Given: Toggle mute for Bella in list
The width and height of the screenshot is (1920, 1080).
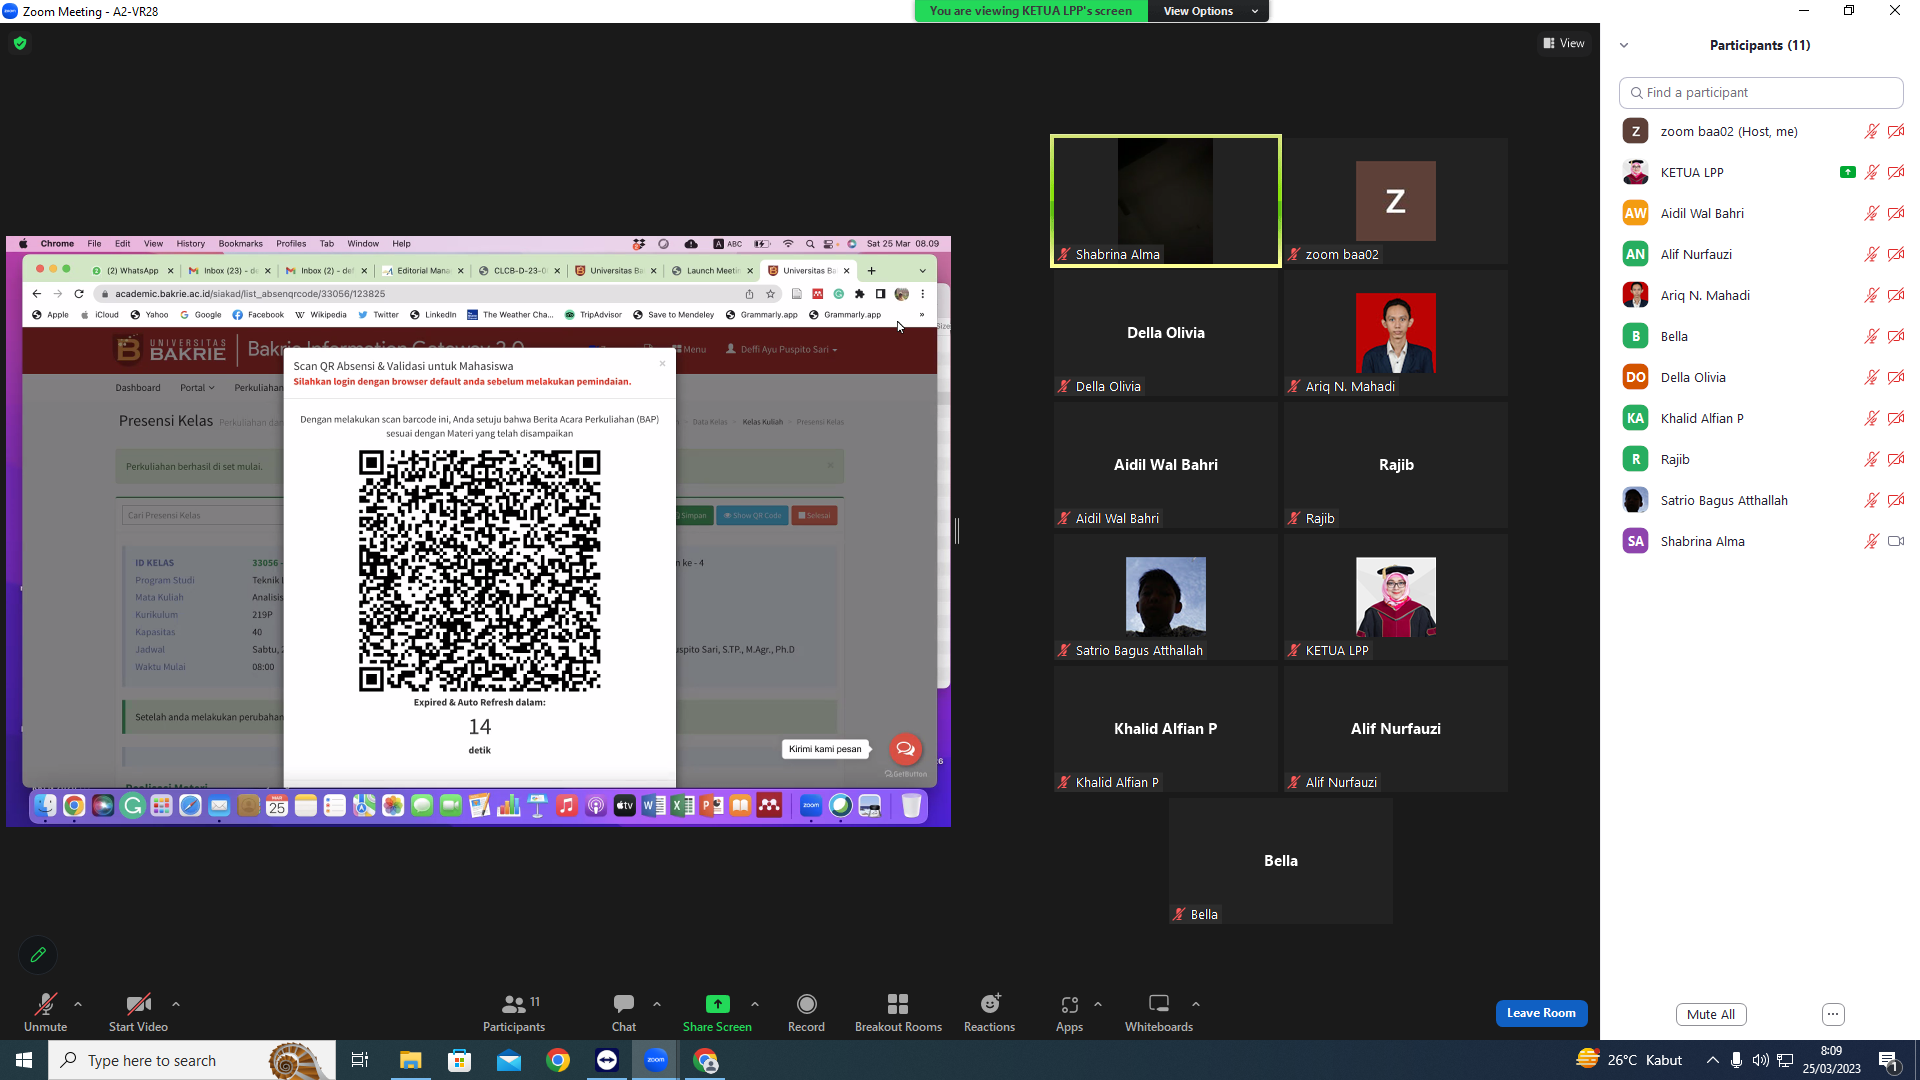Looking at the screenshot, I should (x=1871, y=336).
